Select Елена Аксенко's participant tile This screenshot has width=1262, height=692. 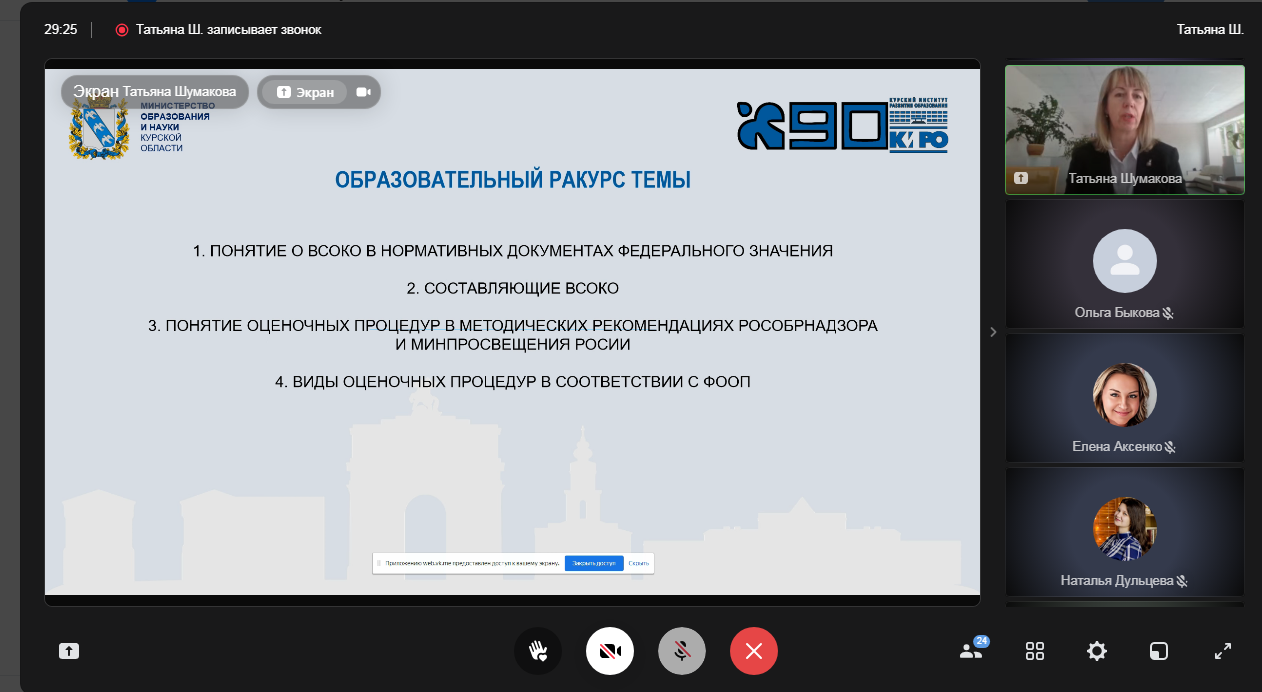click(x=1125, y=398)
